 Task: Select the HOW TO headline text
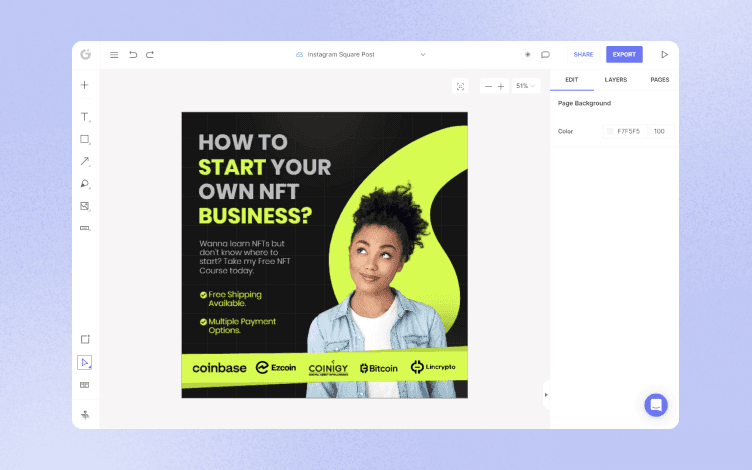coord(243,142)
